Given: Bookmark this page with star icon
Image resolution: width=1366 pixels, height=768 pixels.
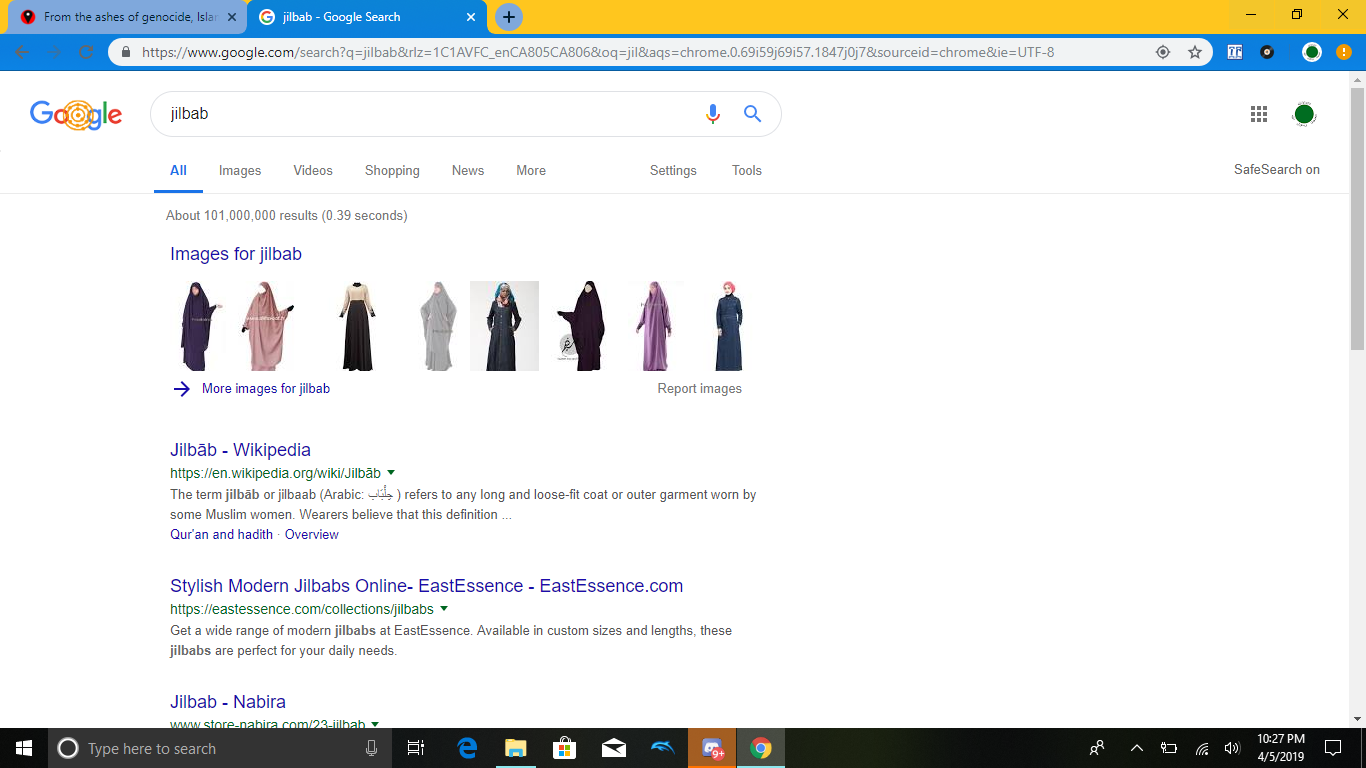Looking at the screenshot, I should click(1195, 52).
